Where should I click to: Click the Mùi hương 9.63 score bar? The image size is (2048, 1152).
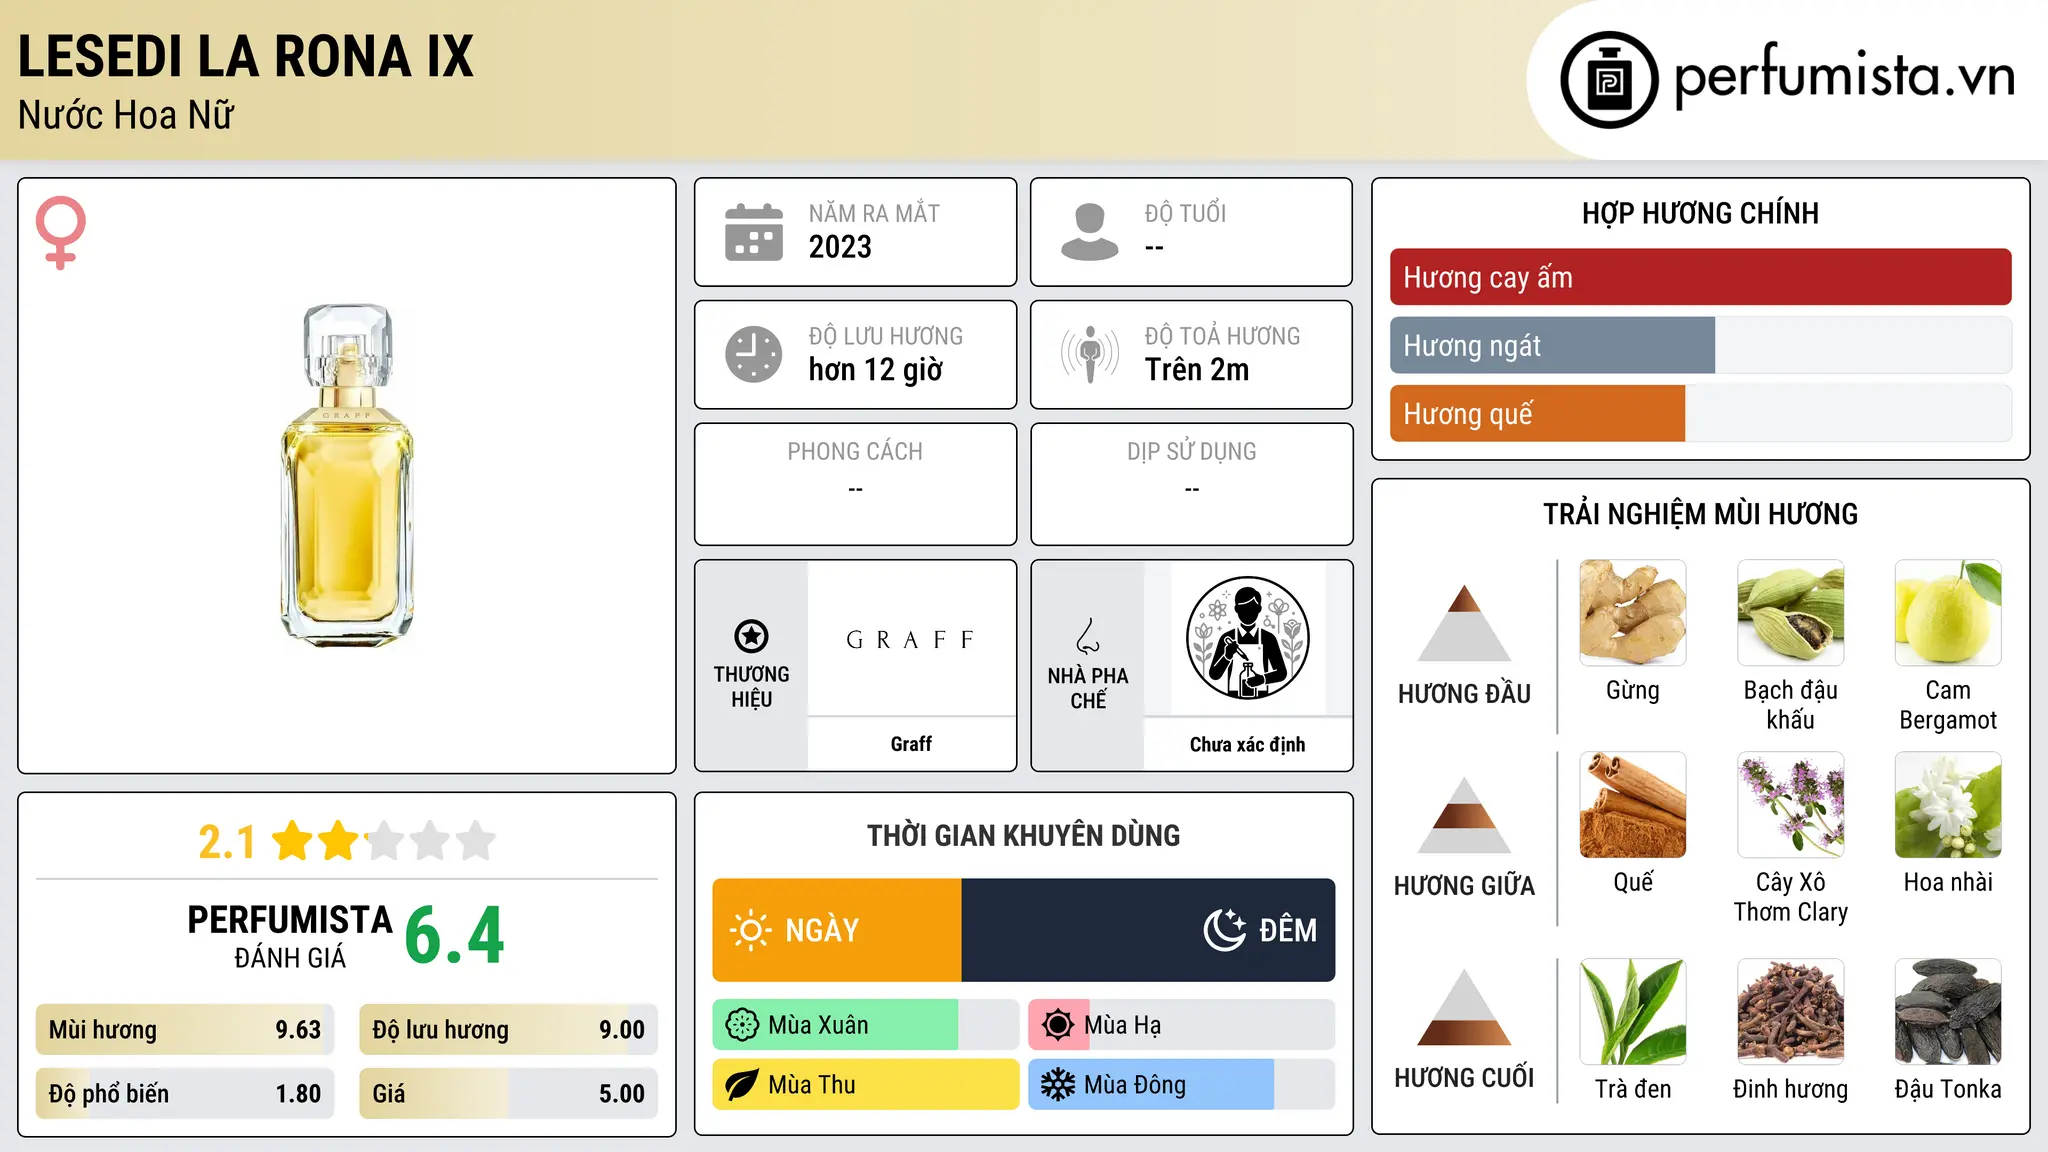pos(185,1030)
